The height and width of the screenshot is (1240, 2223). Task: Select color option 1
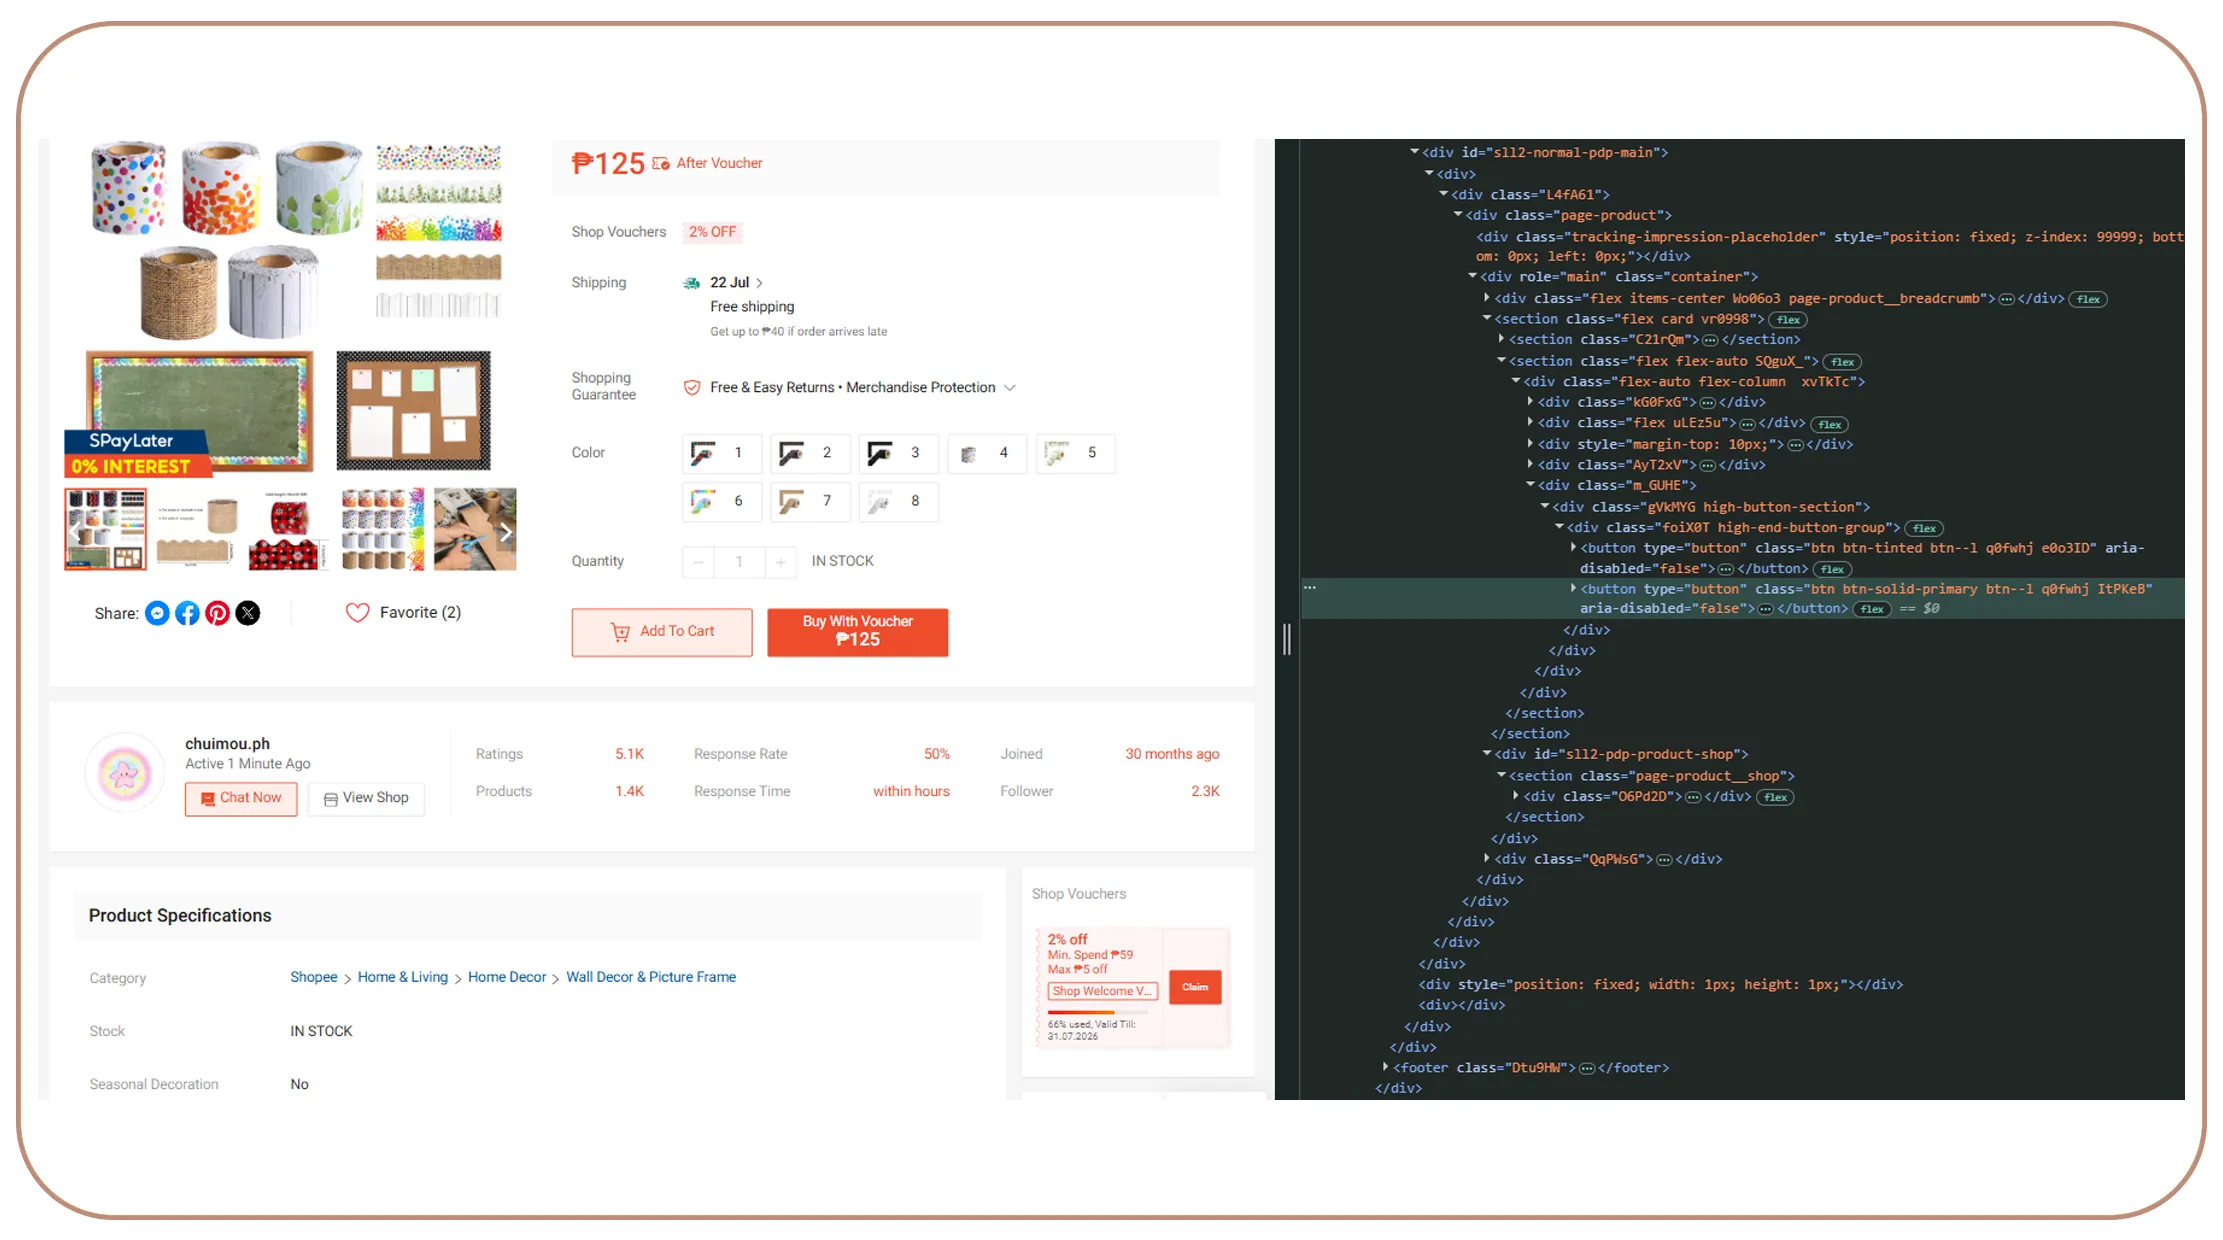point(721,453)
